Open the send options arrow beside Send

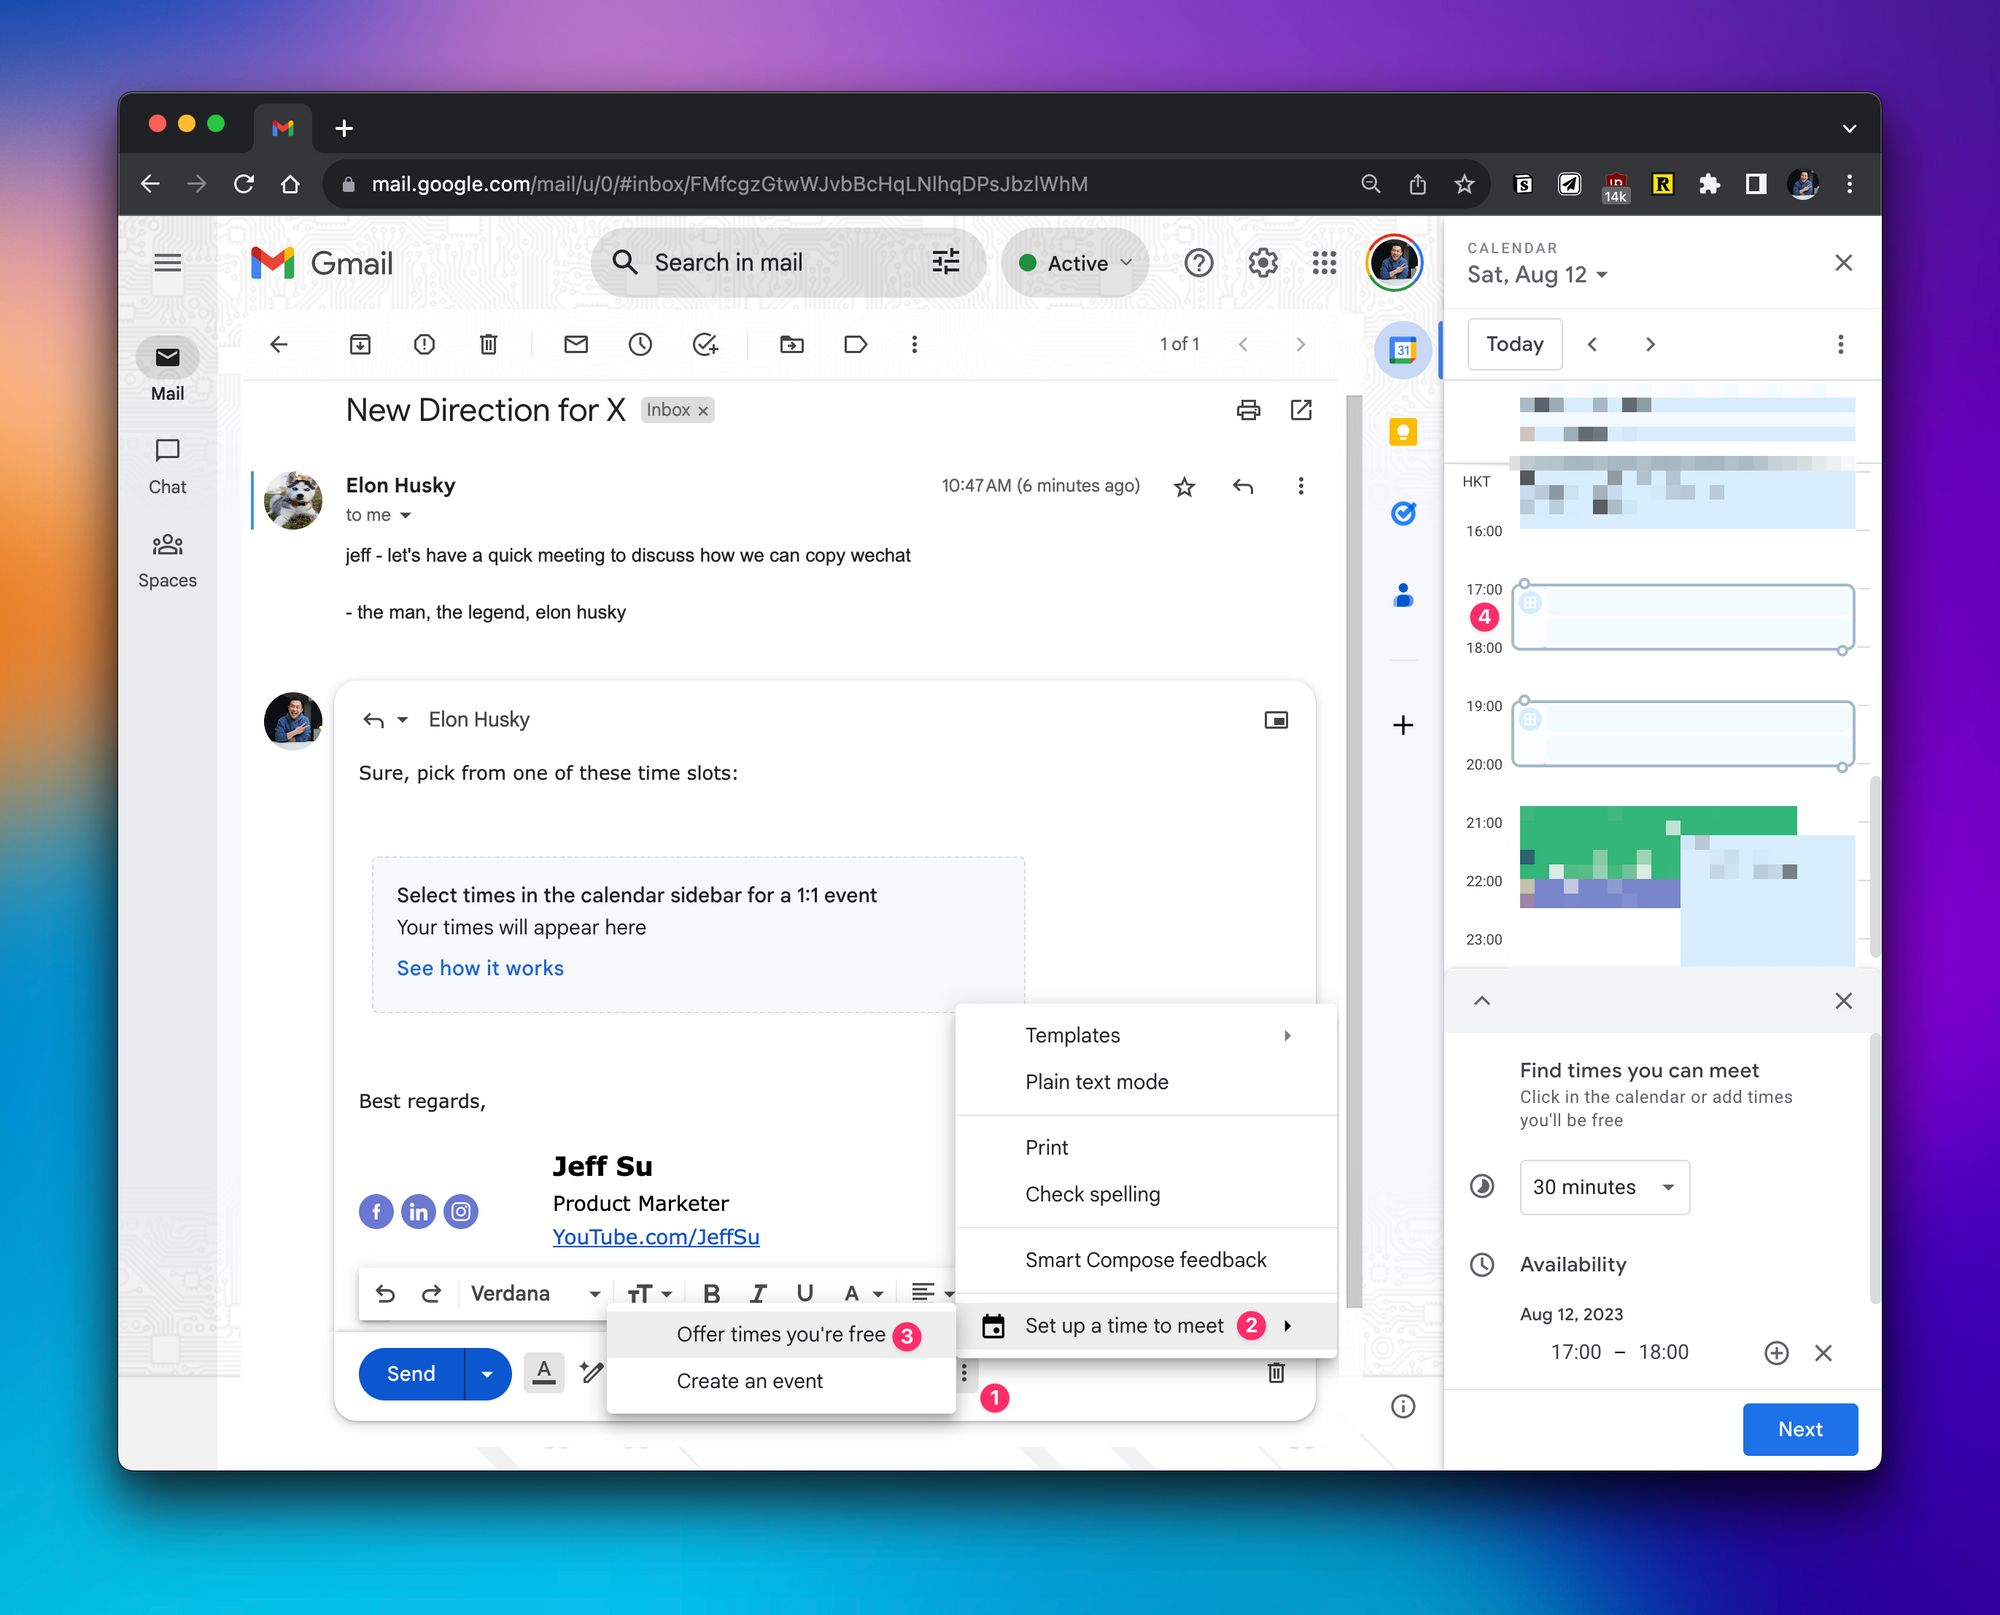(x=487, y=1374)
